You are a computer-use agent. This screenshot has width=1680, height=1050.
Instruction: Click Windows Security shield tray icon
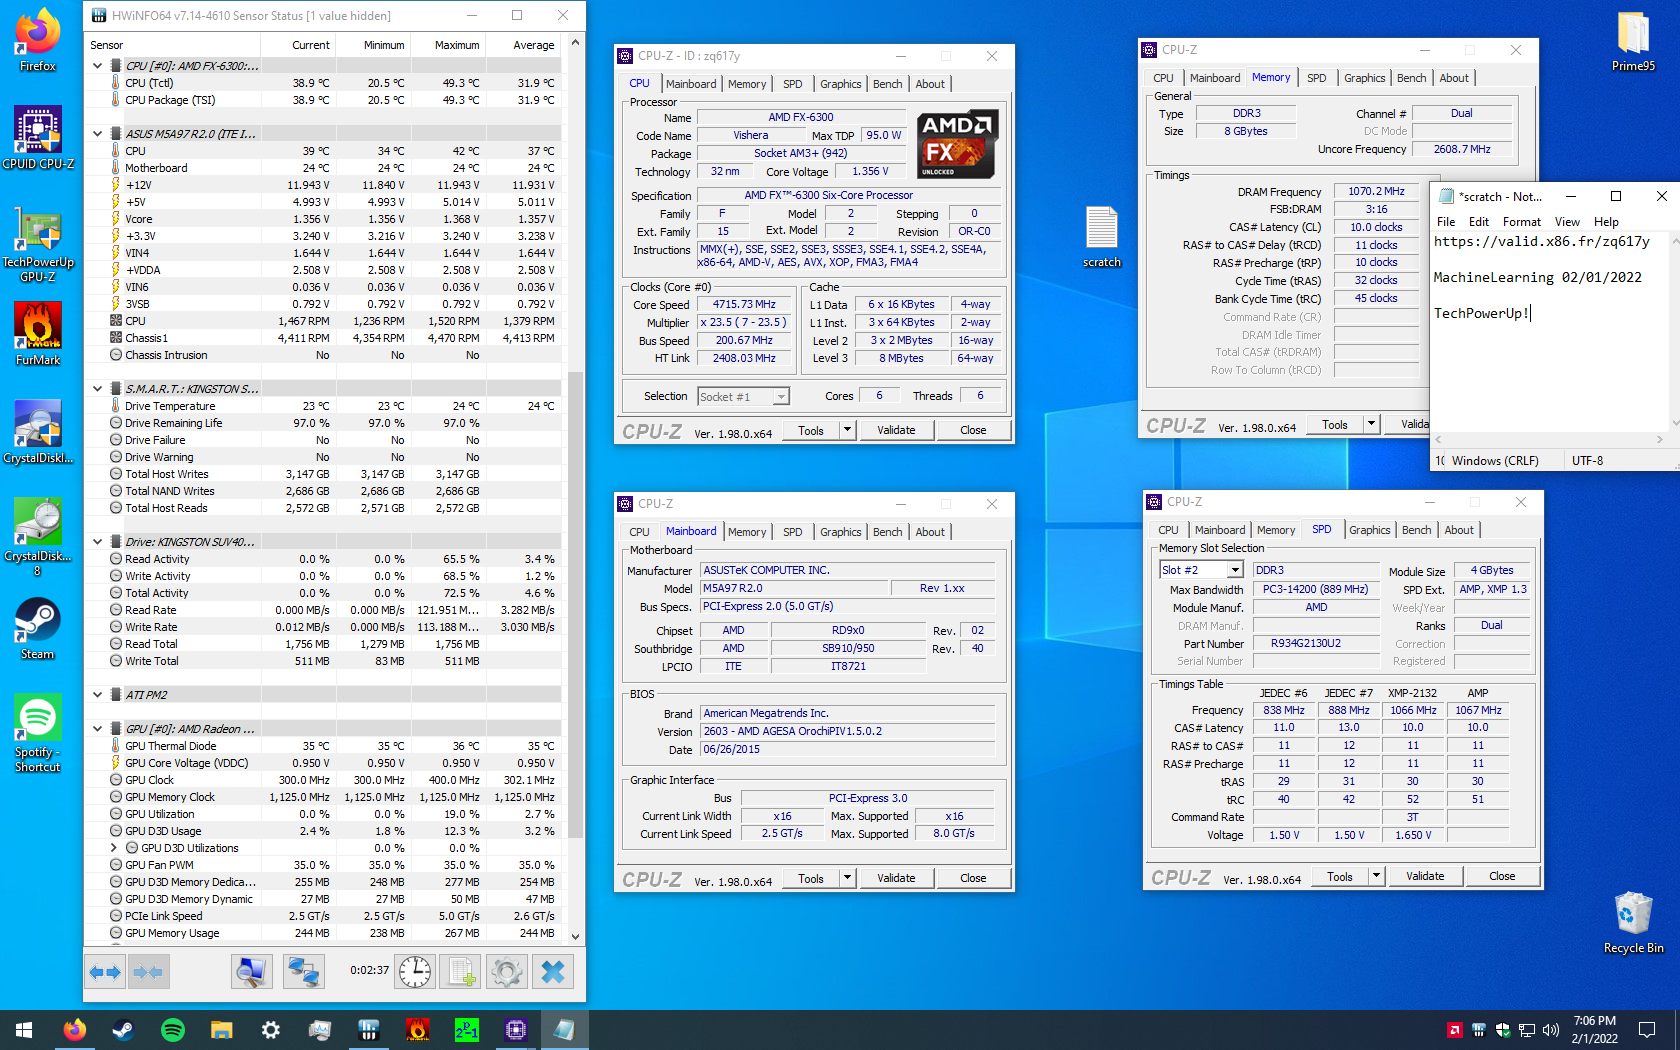coord(1503,1030)
